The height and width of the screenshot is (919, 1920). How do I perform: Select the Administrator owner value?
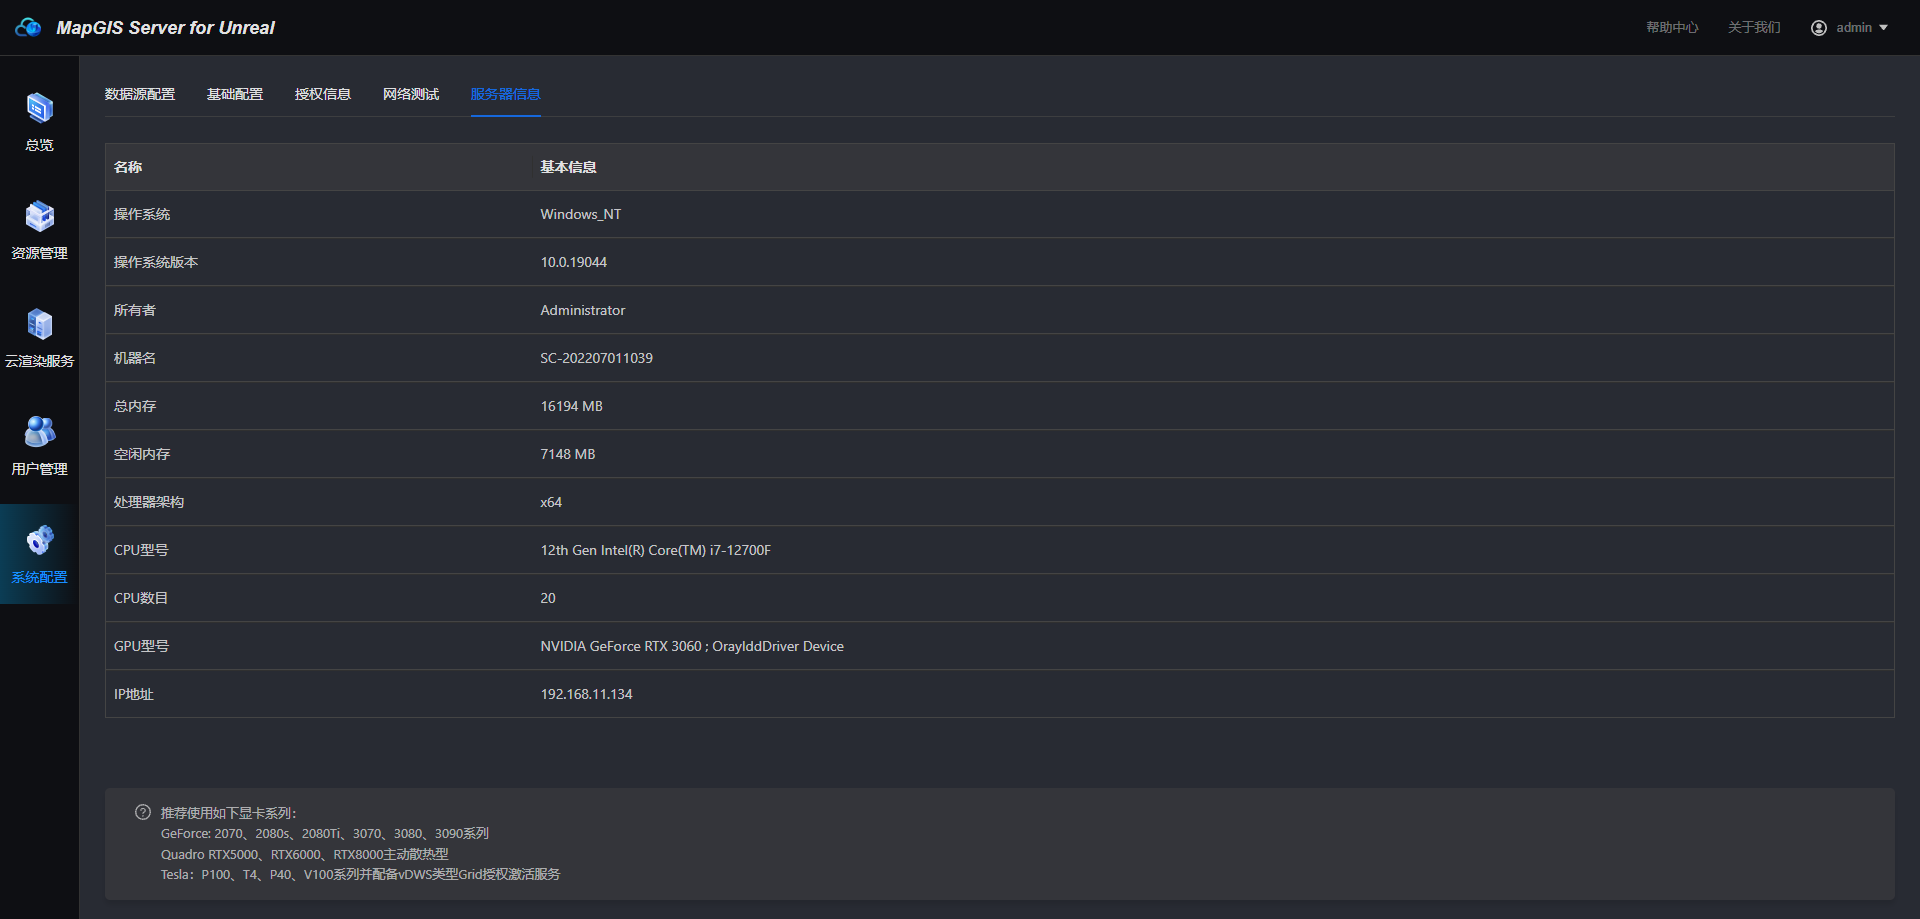click(583, 310)
